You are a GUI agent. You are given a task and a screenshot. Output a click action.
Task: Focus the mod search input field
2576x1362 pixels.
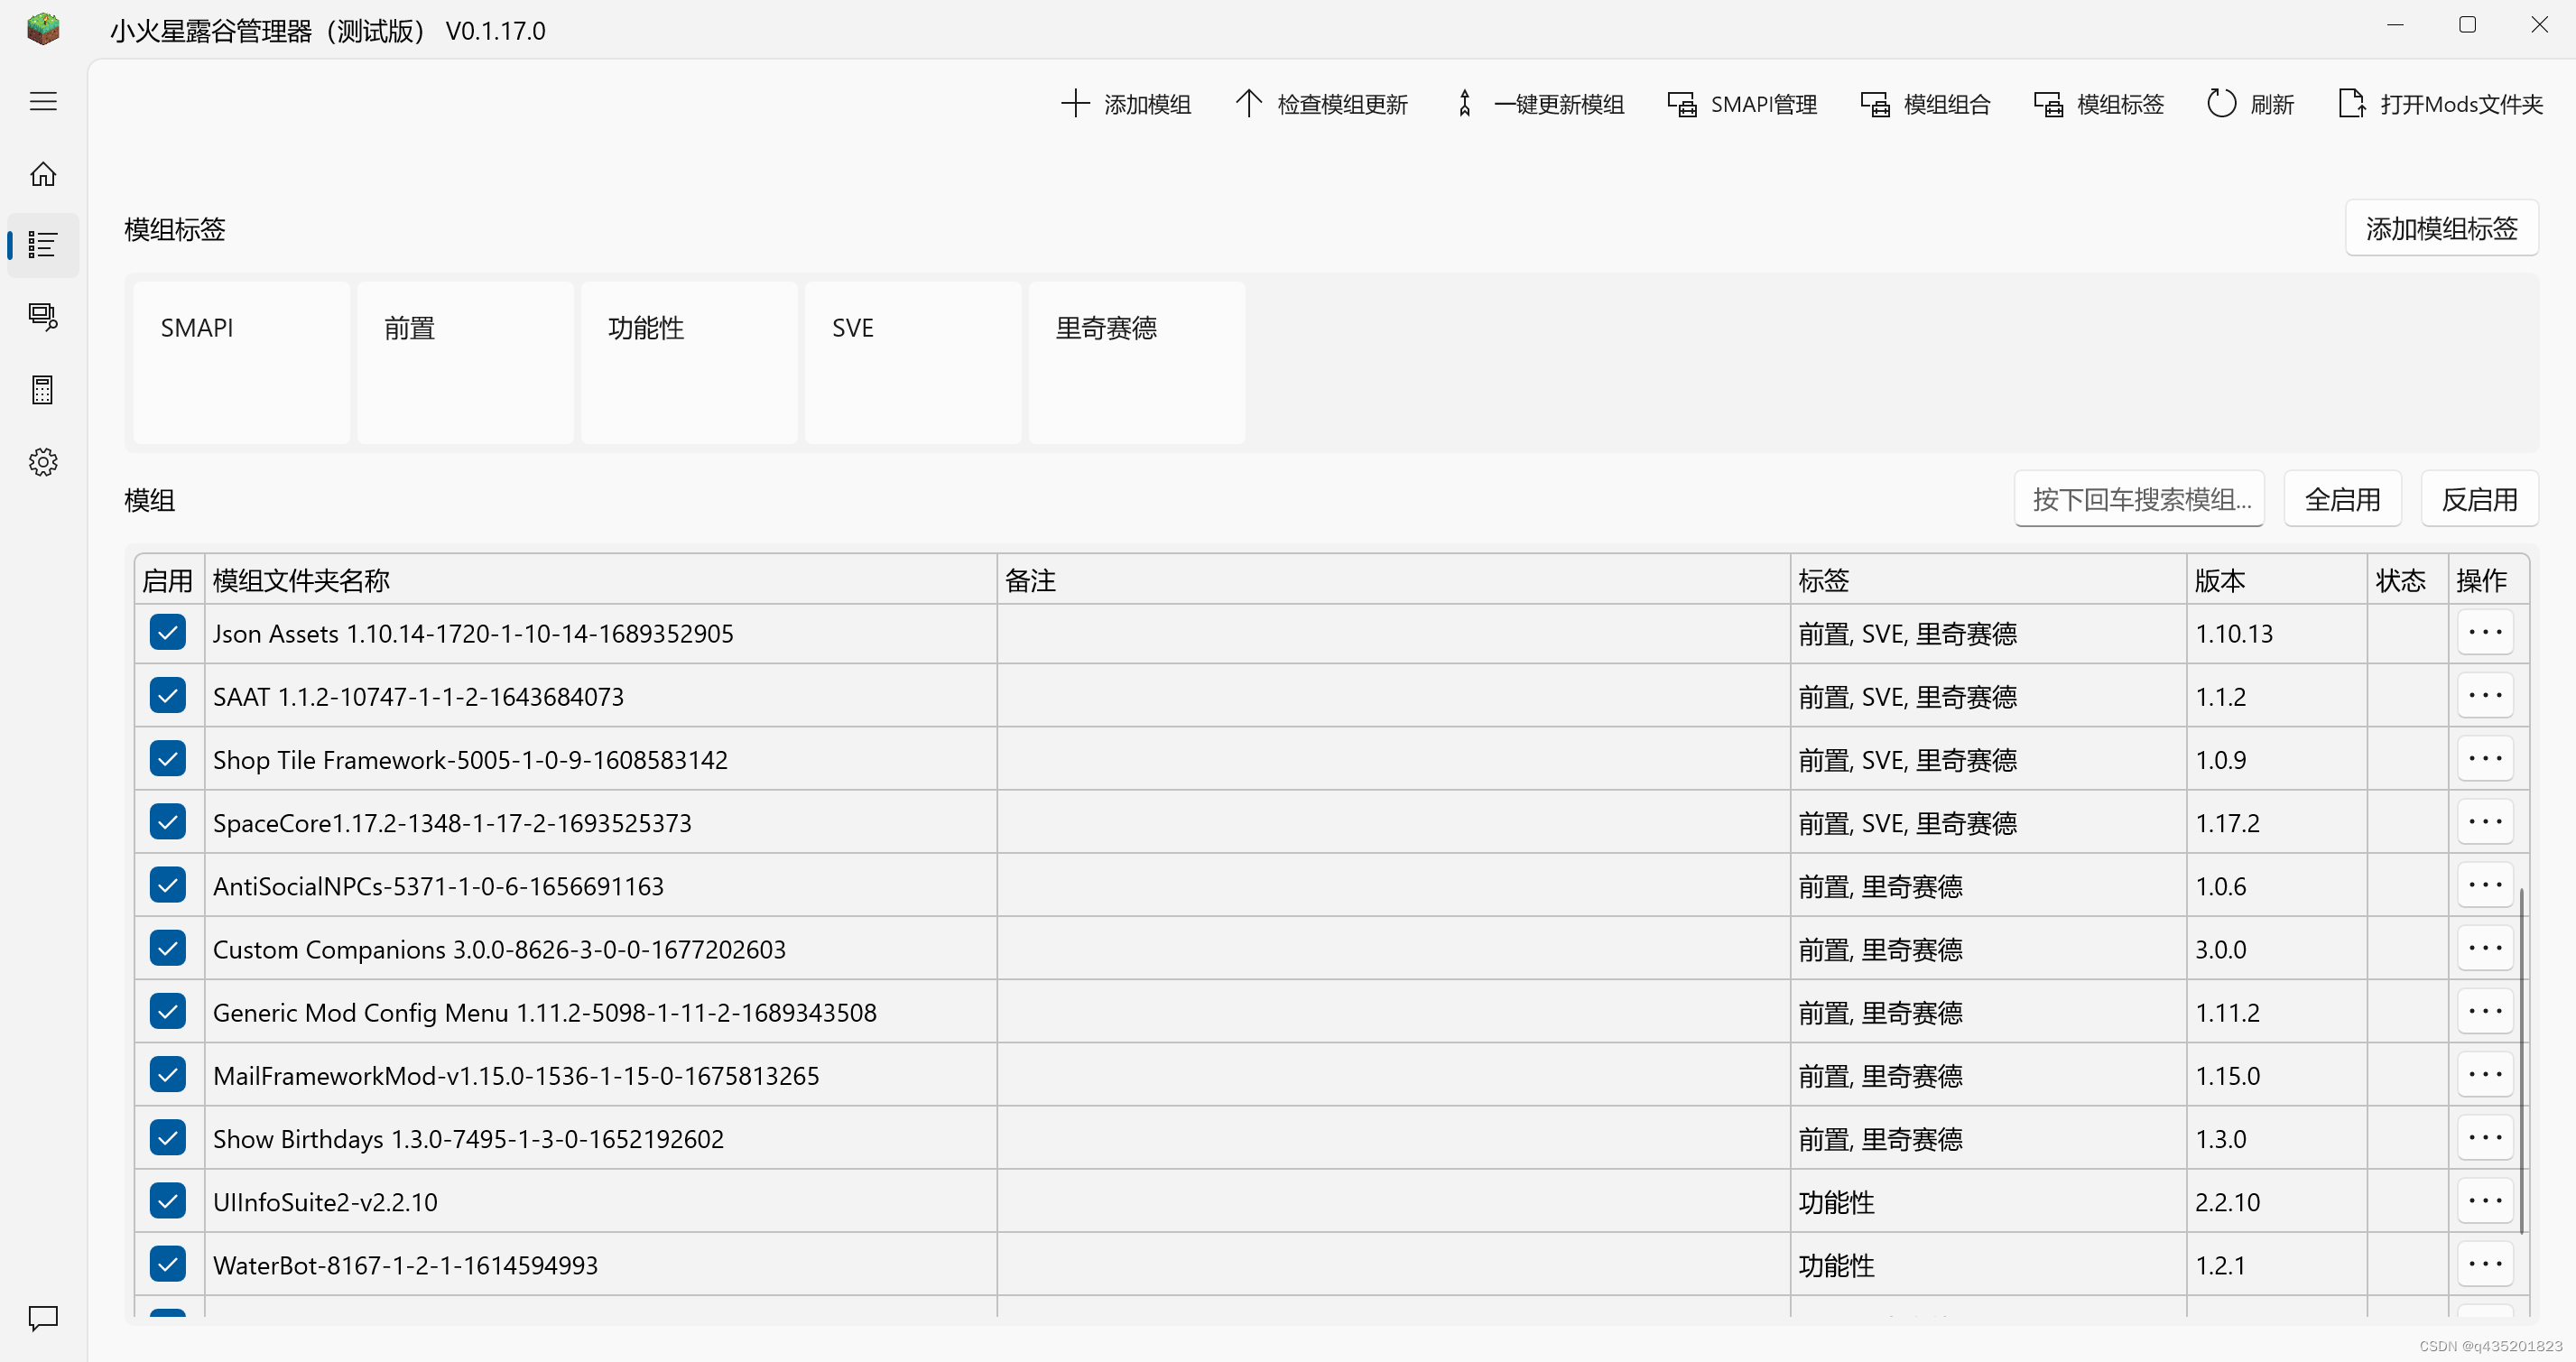tap(2139, 499)
